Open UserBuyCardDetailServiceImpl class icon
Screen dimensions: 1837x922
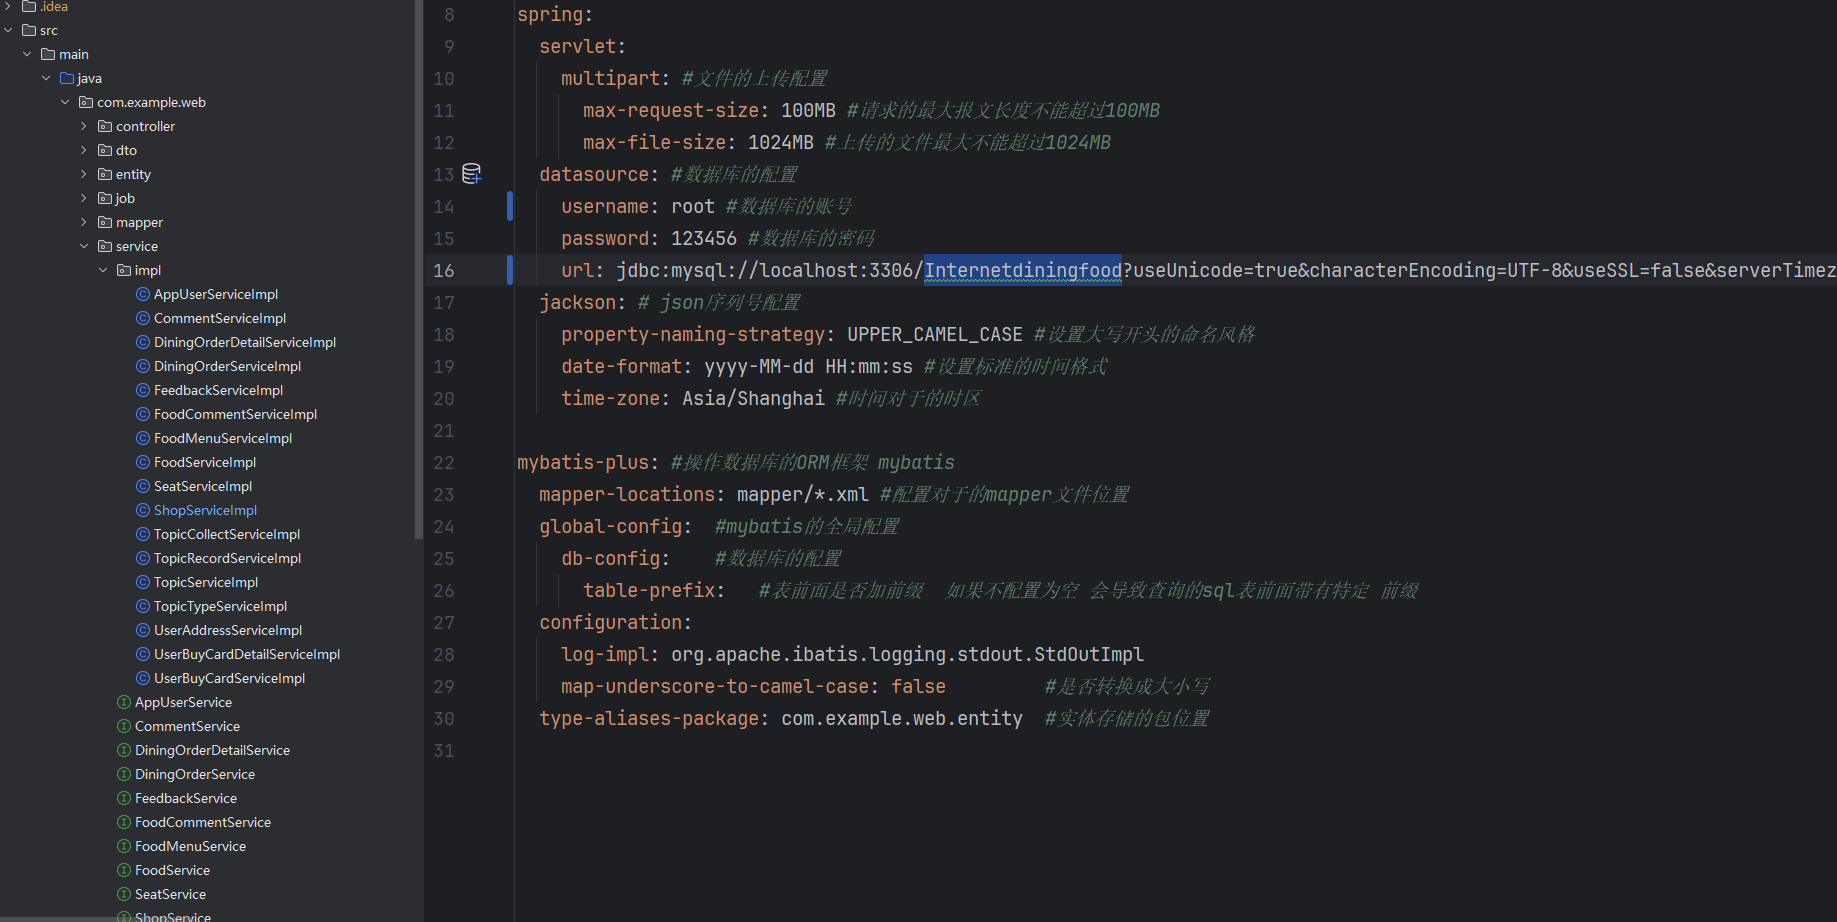143,654
